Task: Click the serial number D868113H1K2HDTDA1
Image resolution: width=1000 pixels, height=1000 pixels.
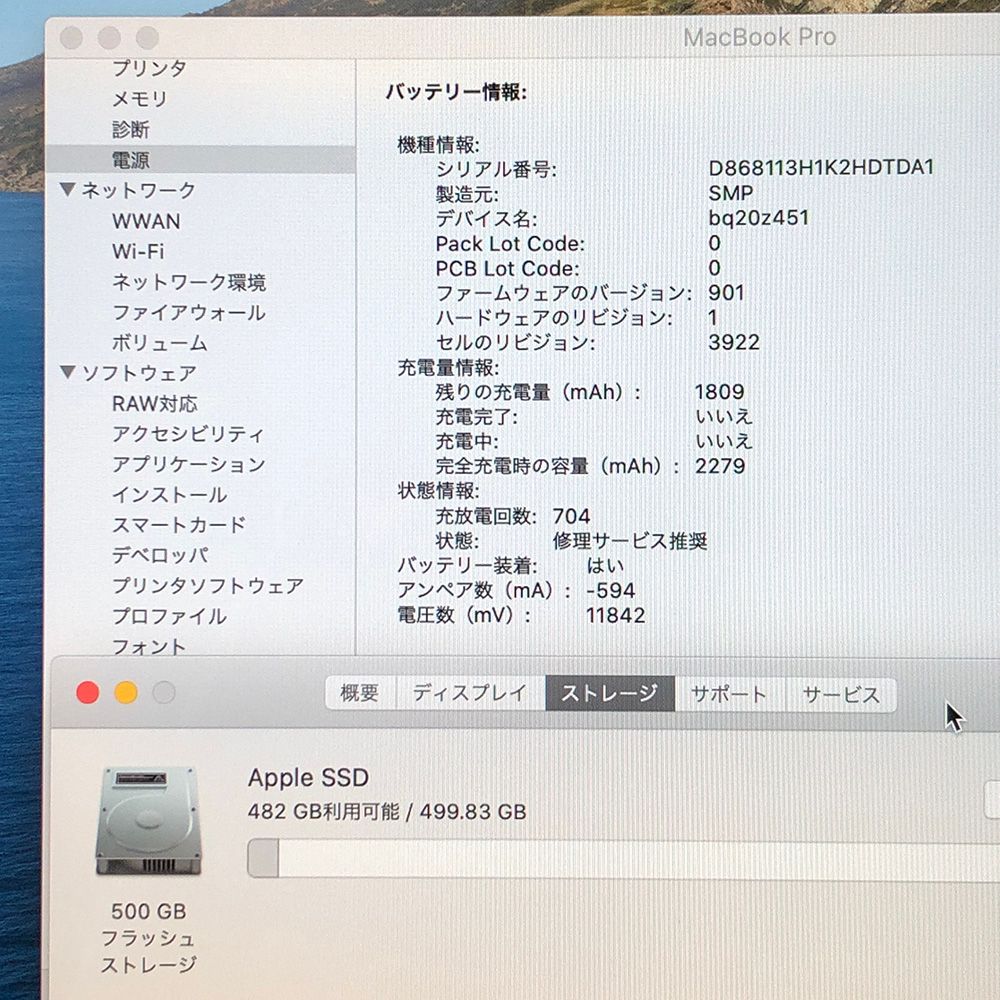Action: coord(821,168)
